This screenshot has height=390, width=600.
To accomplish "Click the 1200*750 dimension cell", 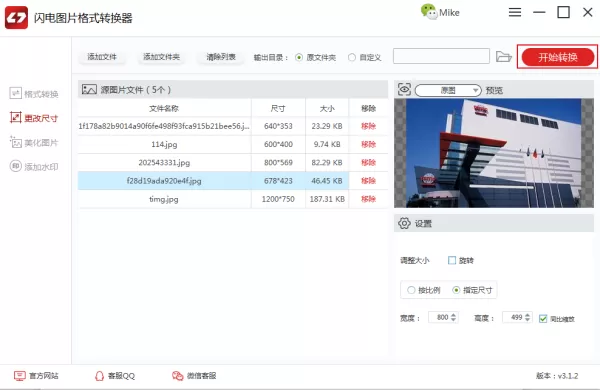I will pyautogui.click(x=278, y=199).
